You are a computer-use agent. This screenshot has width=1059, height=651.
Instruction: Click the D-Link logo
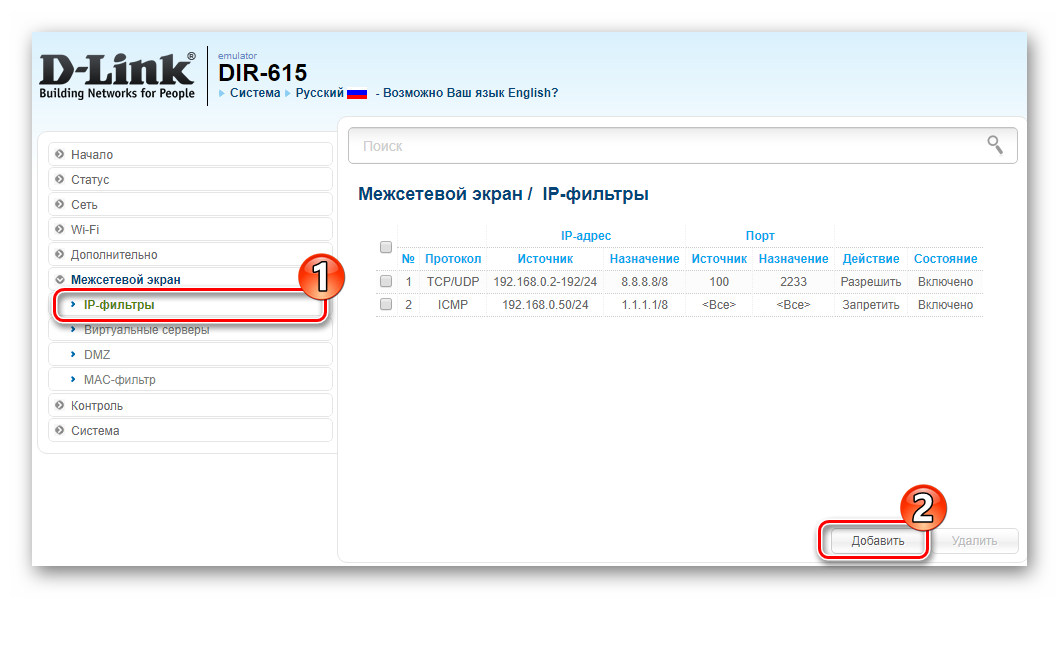[x=118, y=76]
